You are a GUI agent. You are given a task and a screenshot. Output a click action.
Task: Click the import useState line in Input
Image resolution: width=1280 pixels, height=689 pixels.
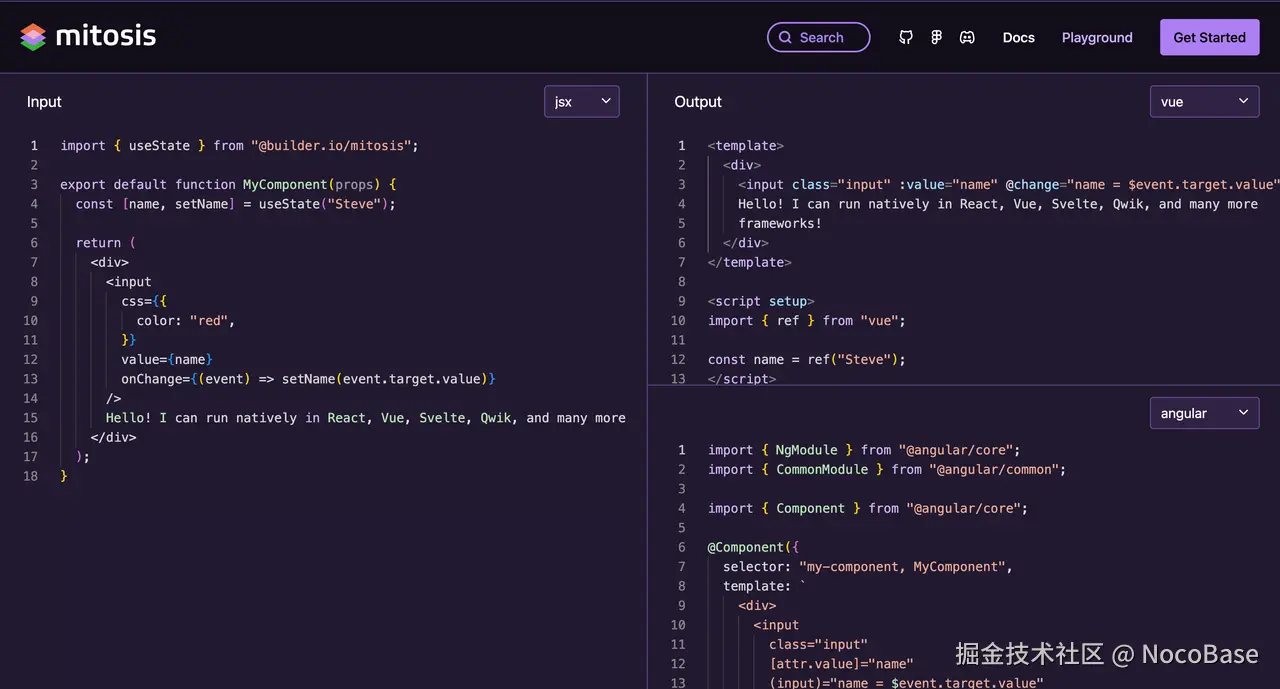click(239, 146)
